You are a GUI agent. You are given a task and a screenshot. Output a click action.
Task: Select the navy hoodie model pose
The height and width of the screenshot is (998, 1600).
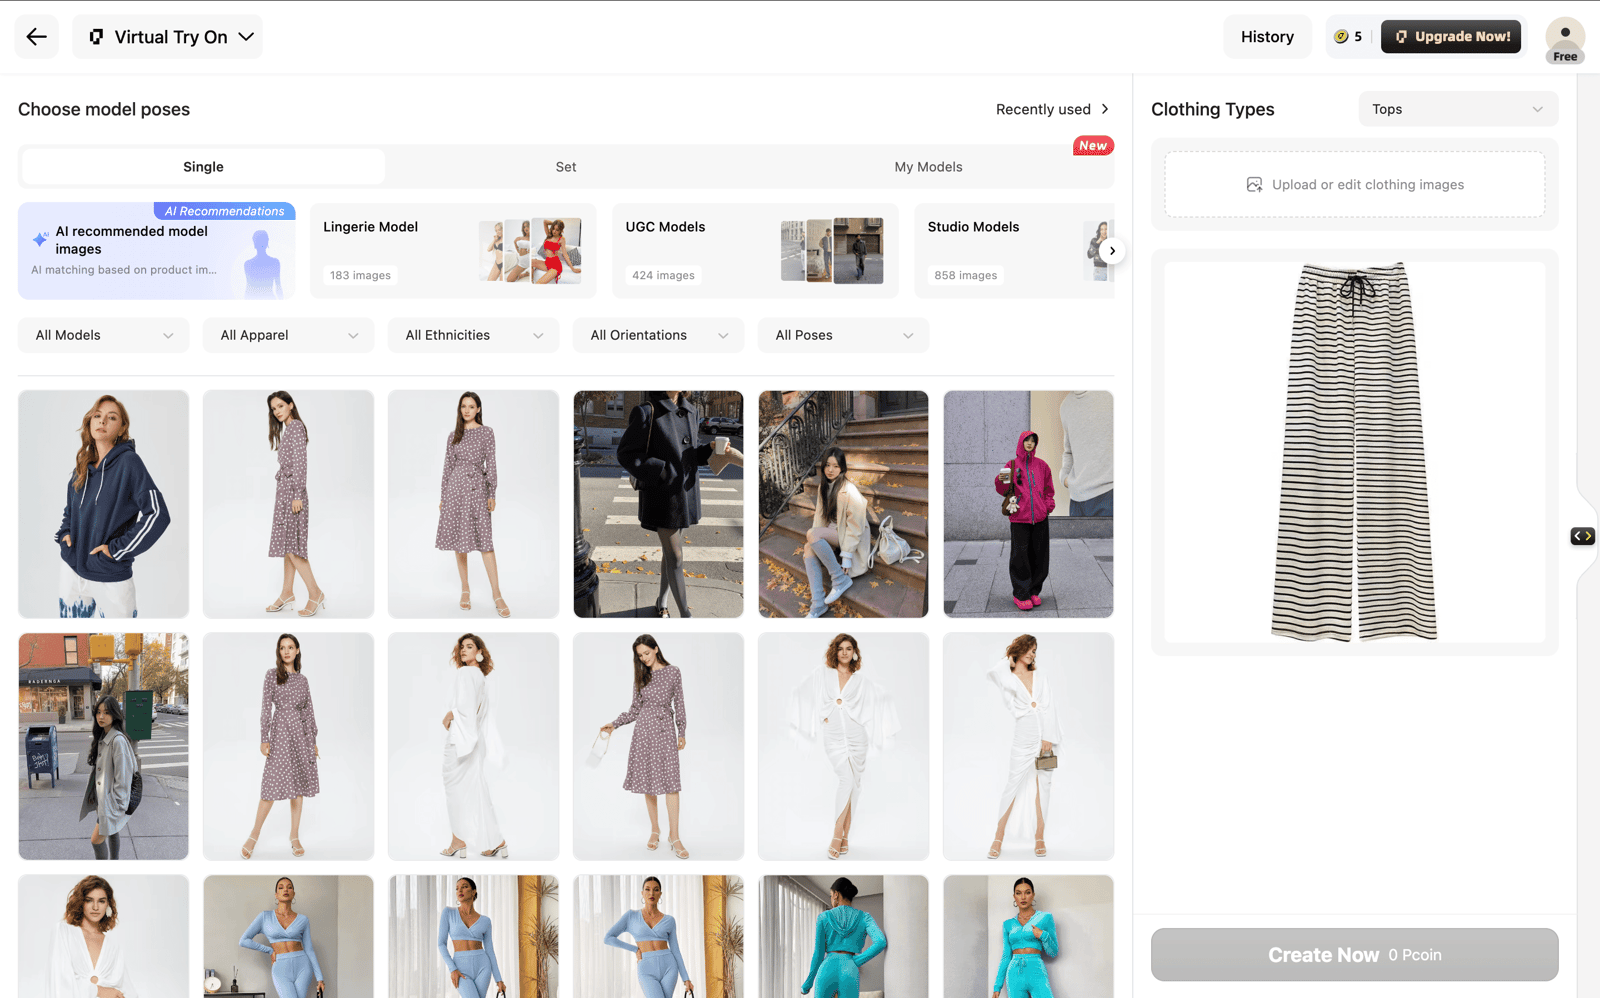tap(104, 504)
